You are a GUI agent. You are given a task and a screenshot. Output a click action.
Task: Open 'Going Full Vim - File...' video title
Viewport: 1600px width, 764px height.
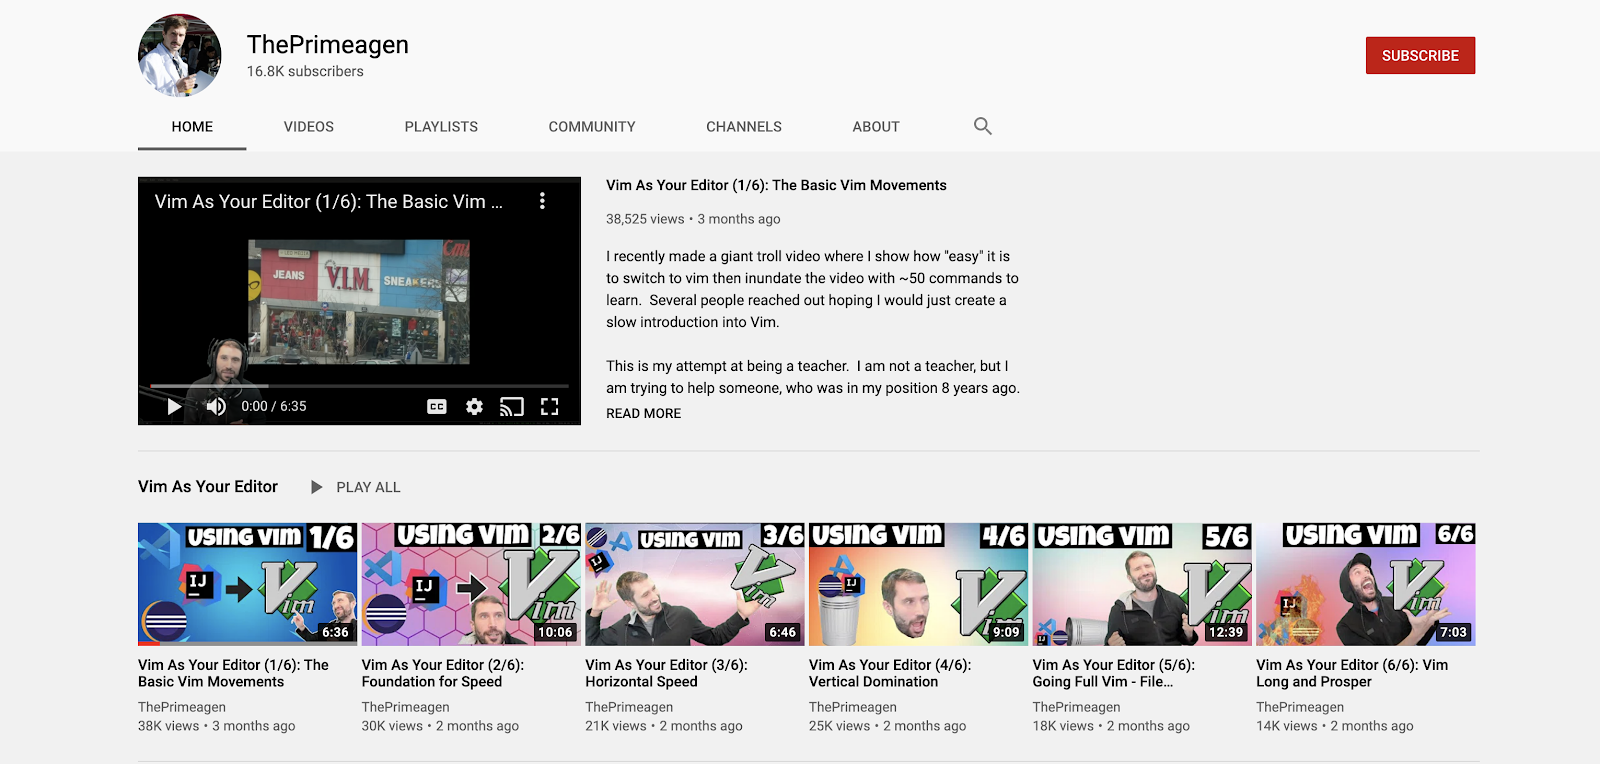point(1114,673)
